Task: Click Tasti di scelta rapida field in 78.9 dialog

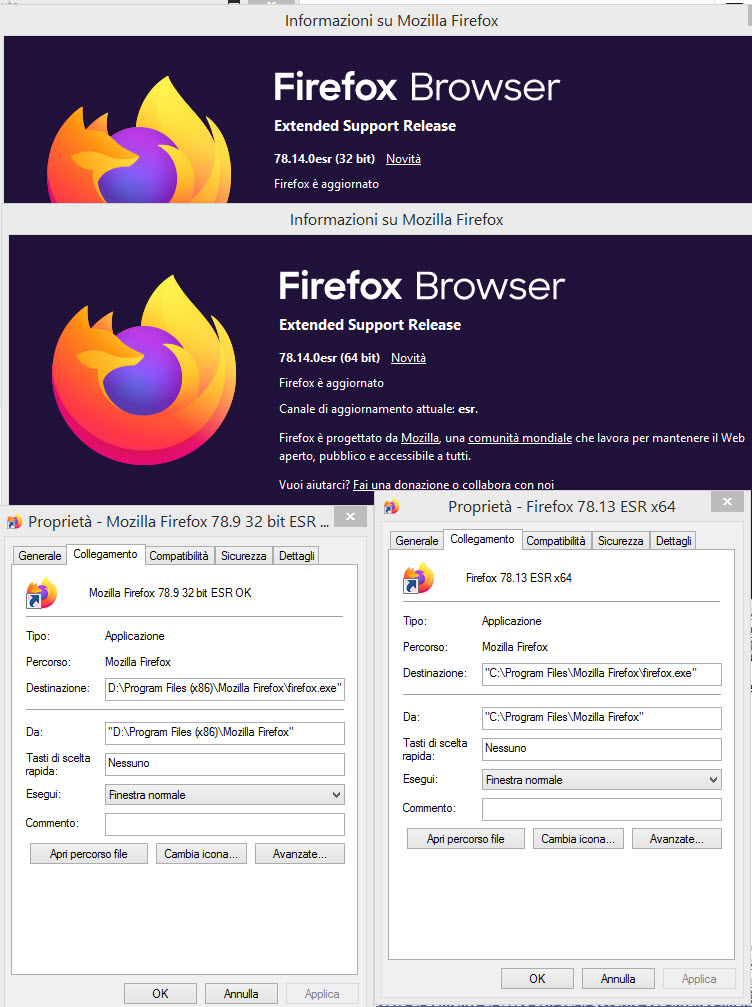Action: click(x=225, y=764)
